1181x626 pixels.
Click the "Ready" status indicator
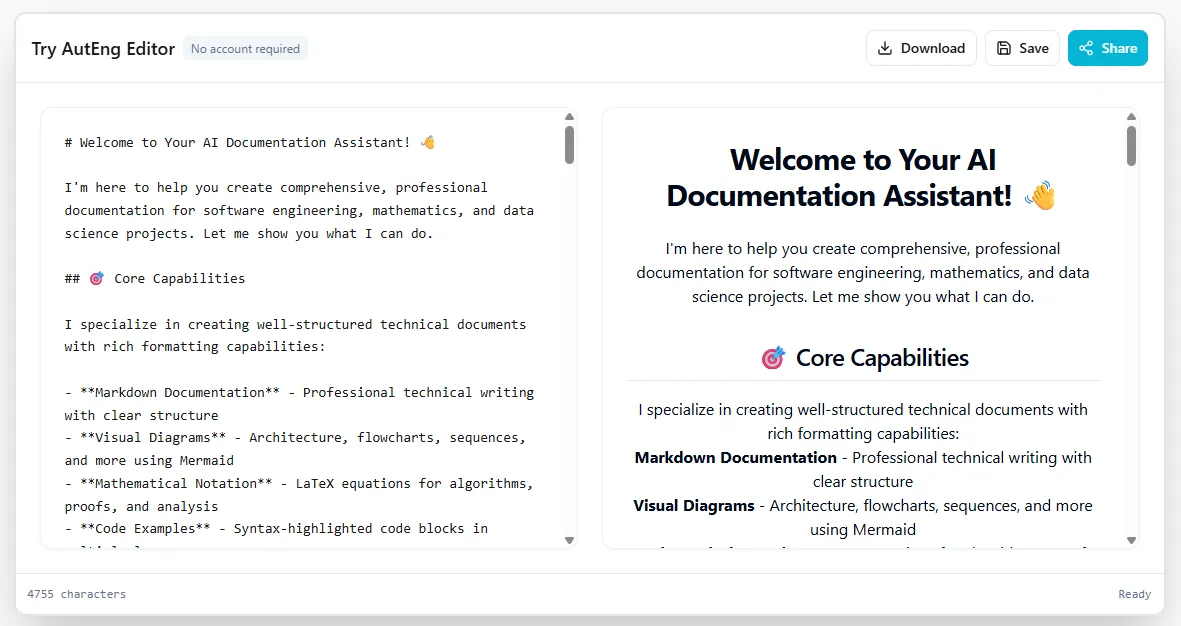coord(1134,594)
